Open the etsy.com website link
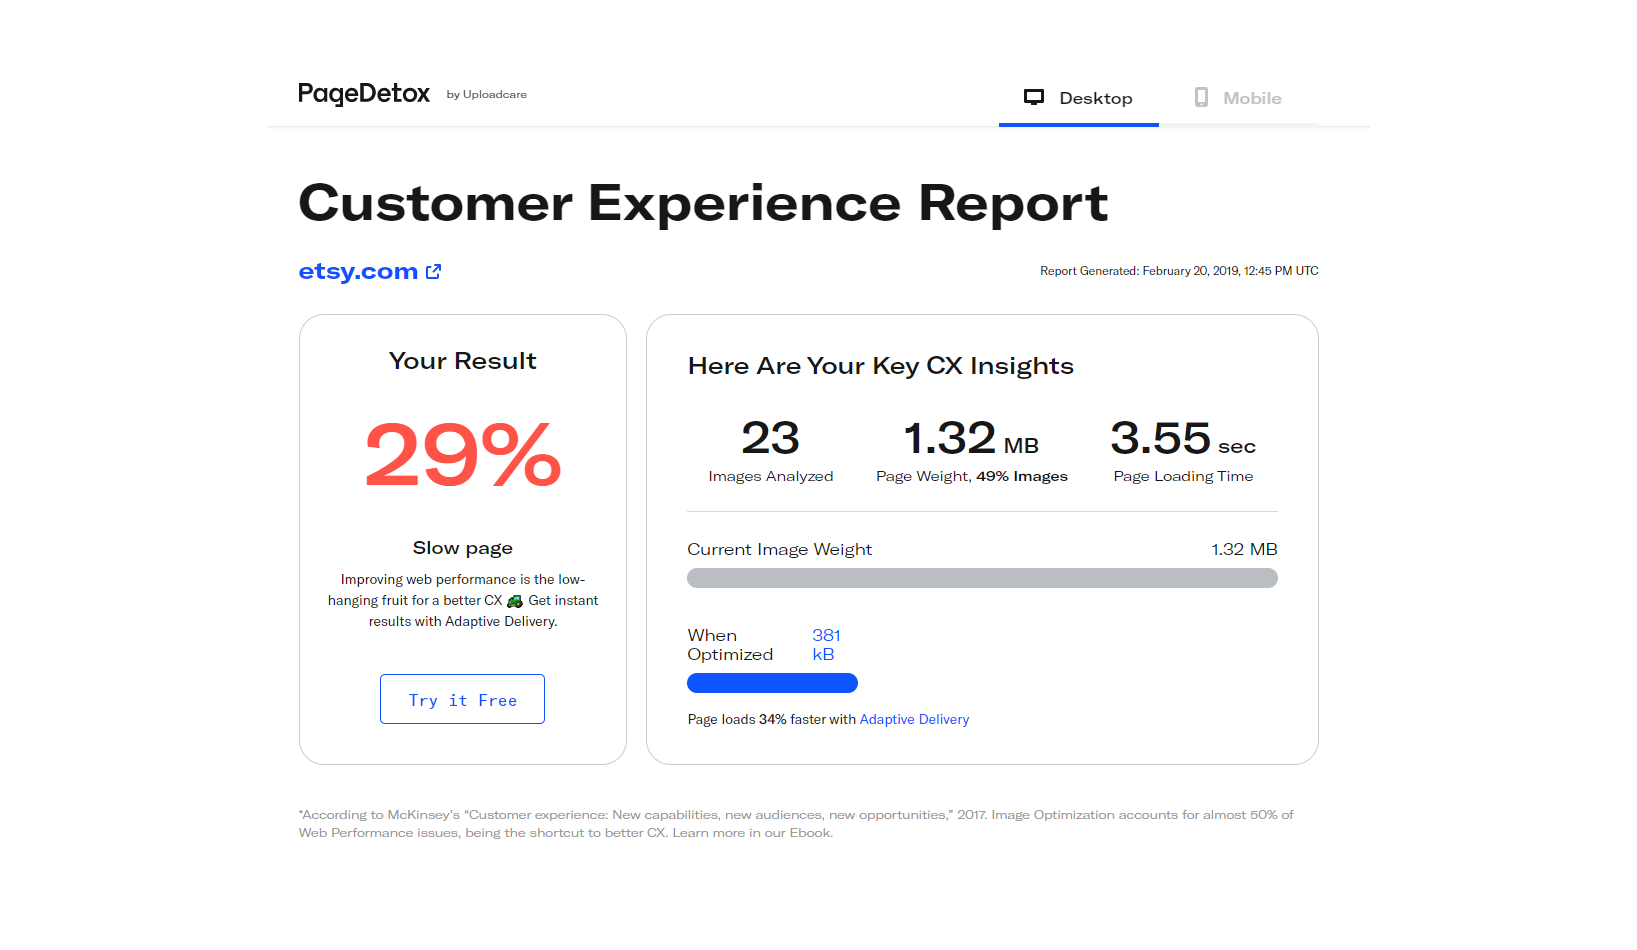1637x950 pixels. tap(357, 270)
